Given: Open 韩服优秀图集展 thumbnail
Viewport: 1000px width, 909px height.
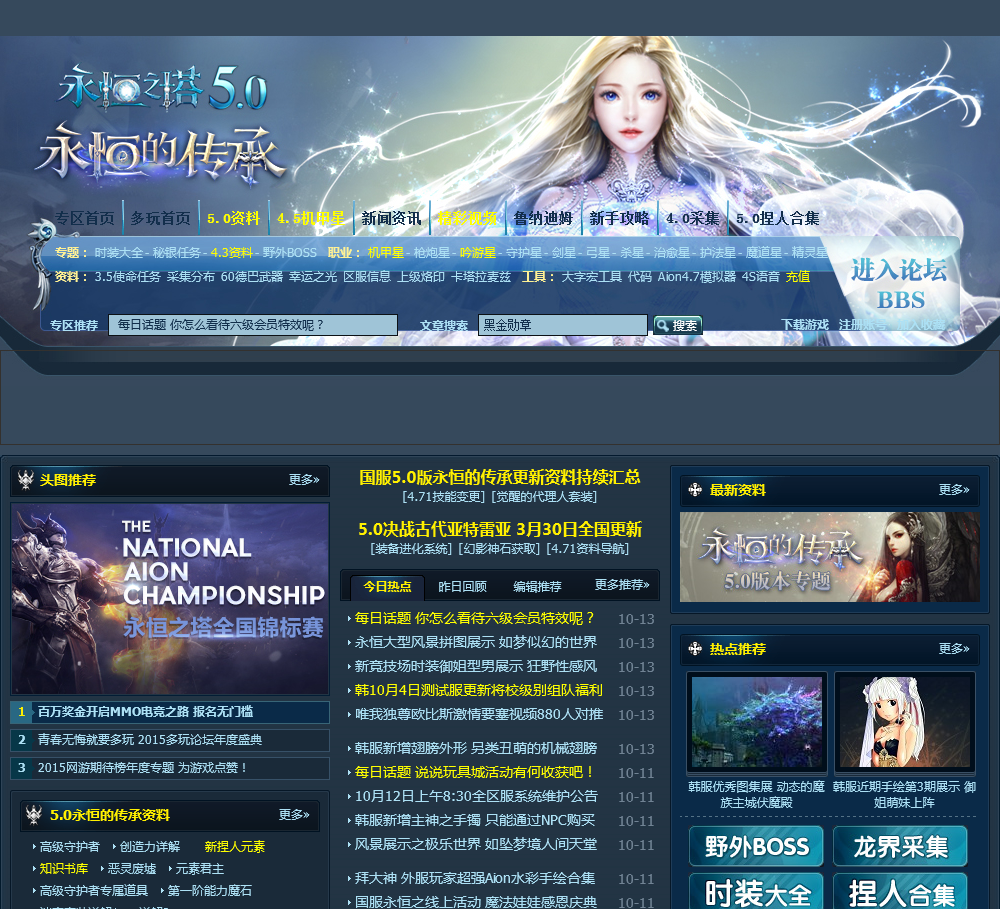Looking at the screenshot, I should (x=756, y=722).
